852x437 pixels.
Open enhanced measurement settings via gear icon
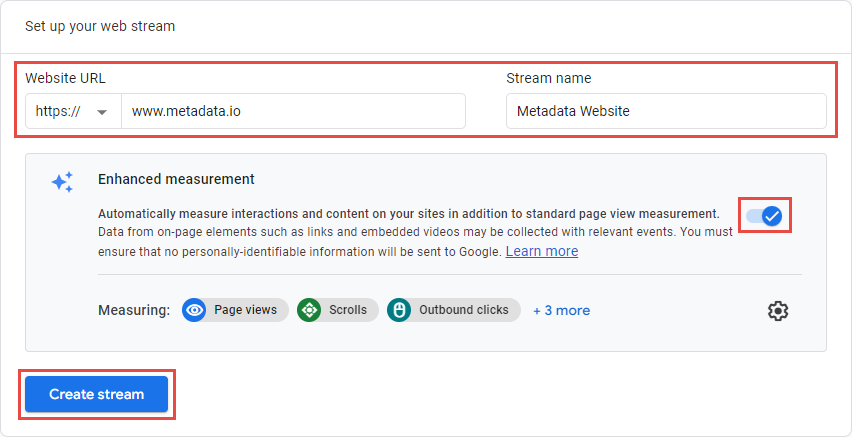coord(777,311)
